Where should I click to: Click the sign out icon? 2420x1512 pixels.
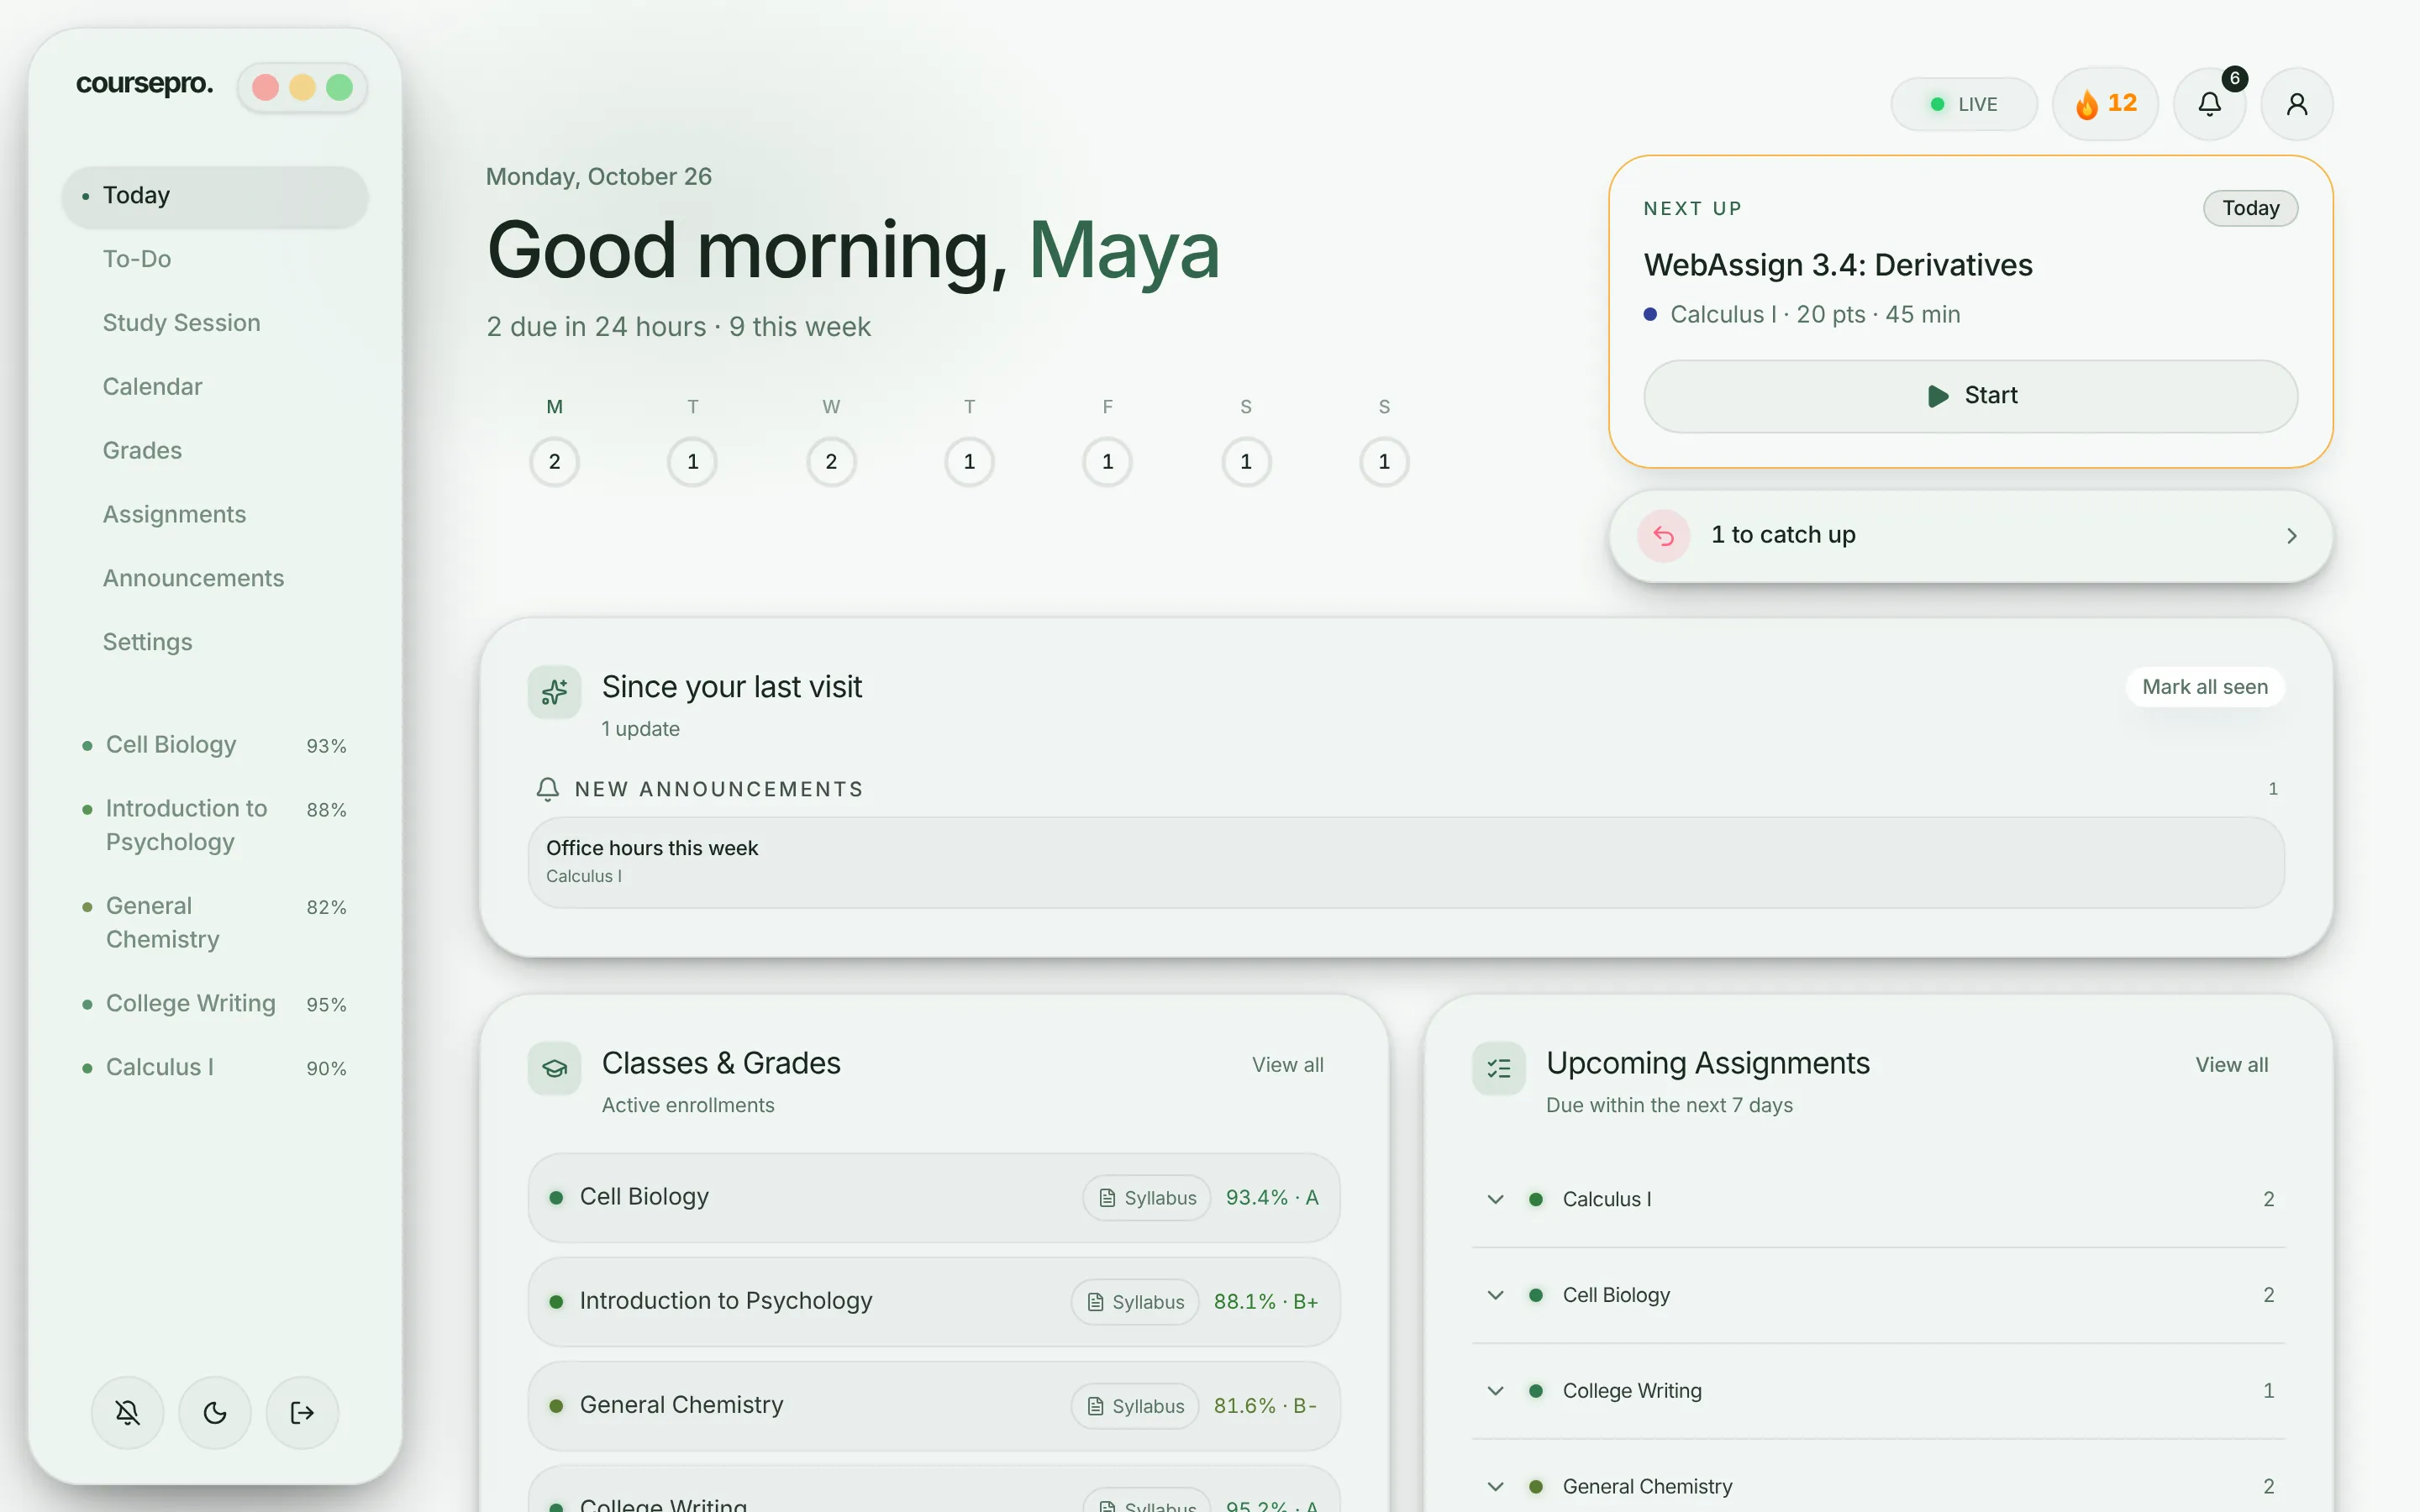coord(302,1412)
